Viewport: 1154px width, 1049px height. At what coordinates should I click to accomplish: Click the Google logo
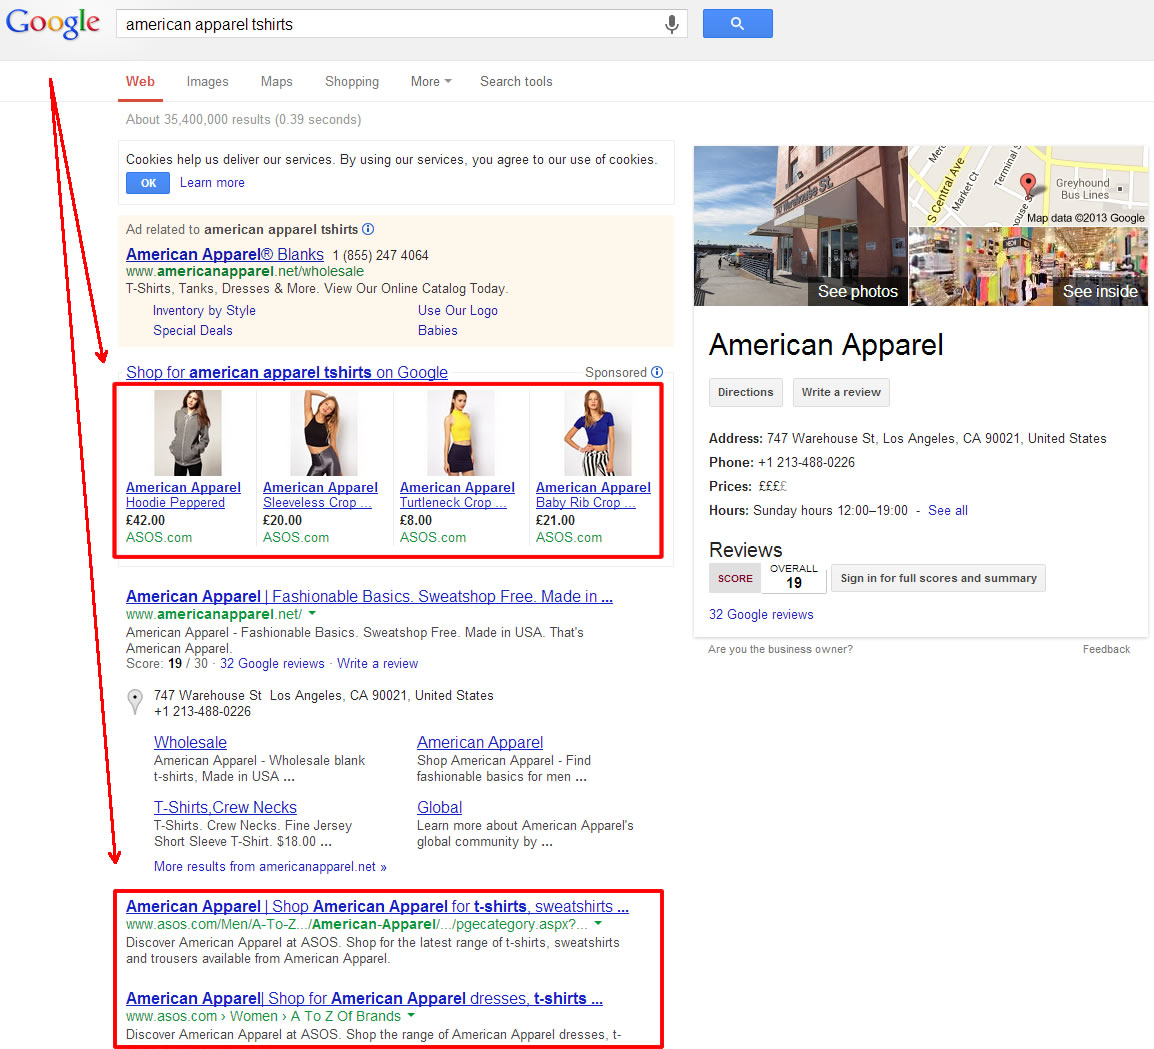(53, 24)
